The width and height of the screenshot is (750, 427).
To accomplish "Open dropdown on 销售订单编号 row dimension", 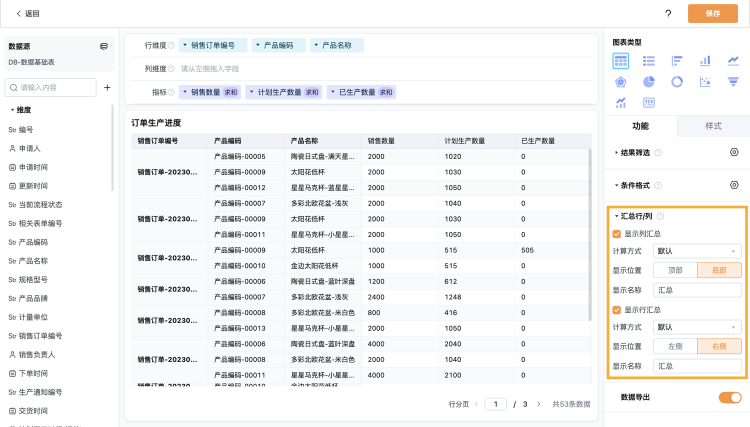I will click(x=184, y=45).
